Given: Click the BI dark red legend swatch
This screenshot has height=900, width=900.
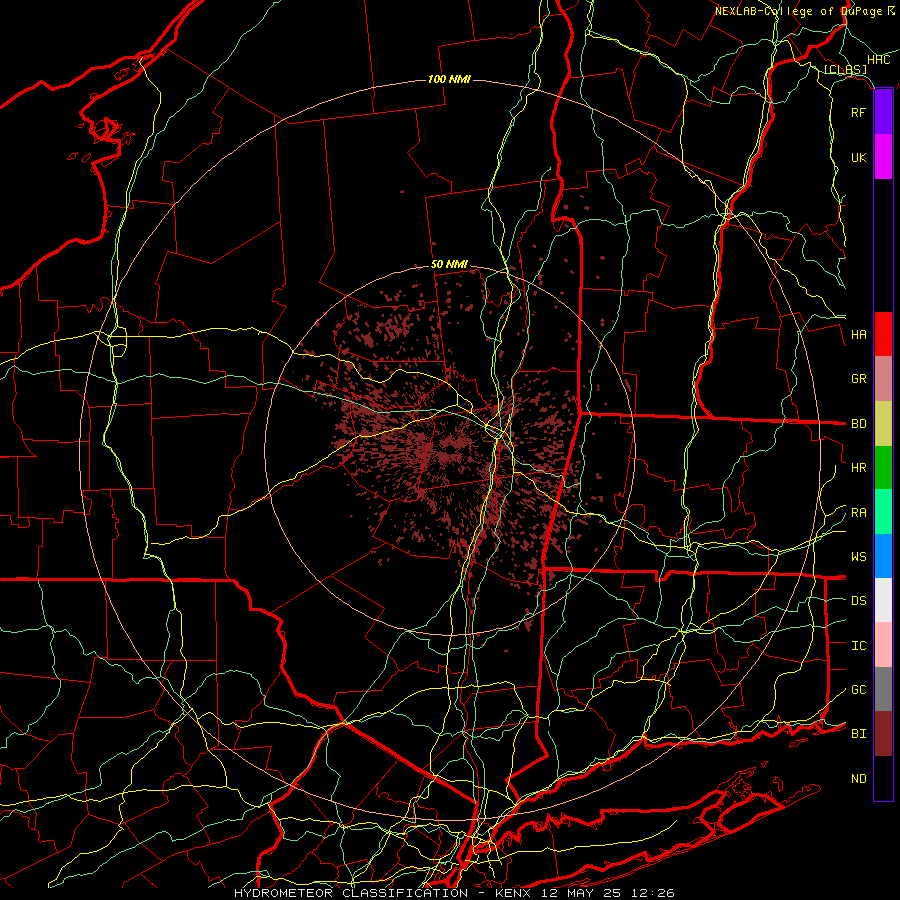Looking at the screenshot, I should pyautogui.click(x=883, y=734).
